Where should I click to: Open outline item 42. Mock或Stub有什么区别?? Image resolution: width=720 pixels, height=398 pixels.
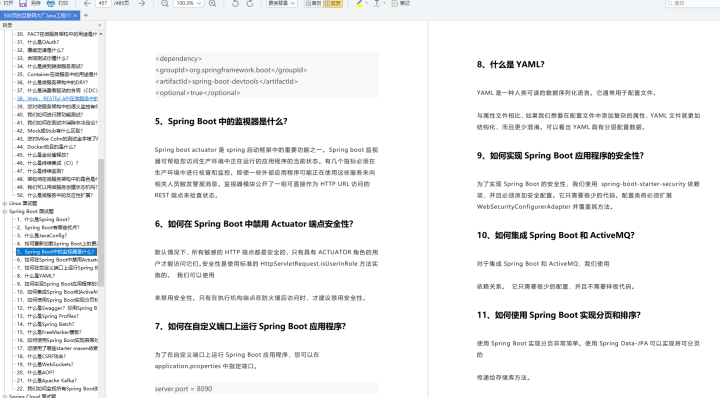tap(50, 131)
